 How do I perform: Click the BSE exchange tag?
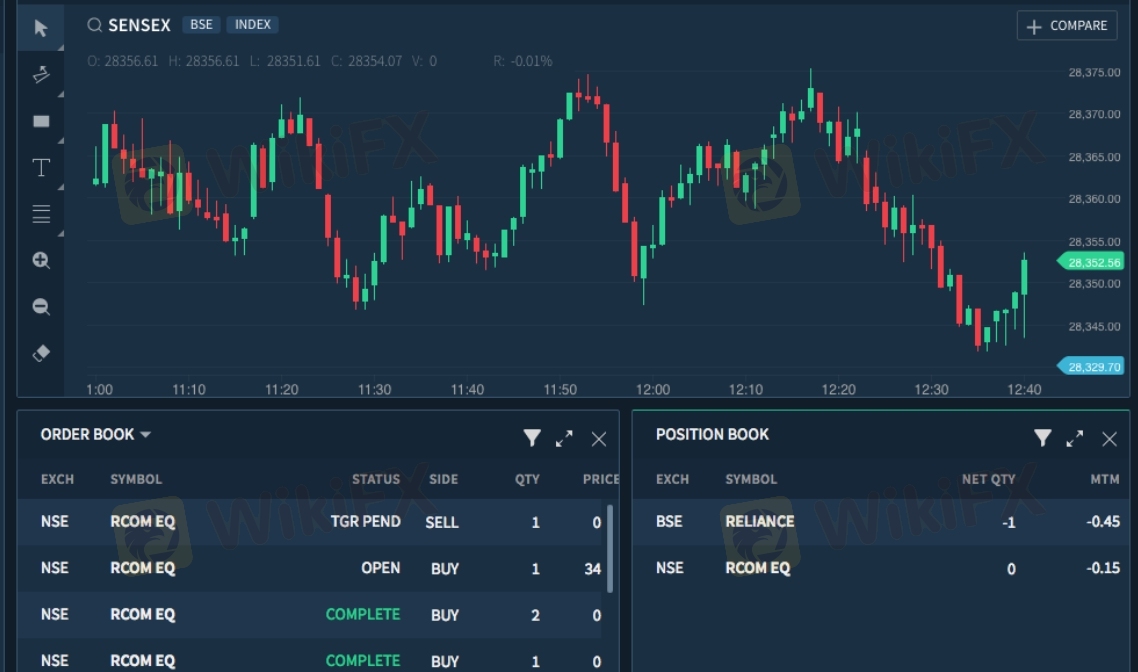[200, 25]
